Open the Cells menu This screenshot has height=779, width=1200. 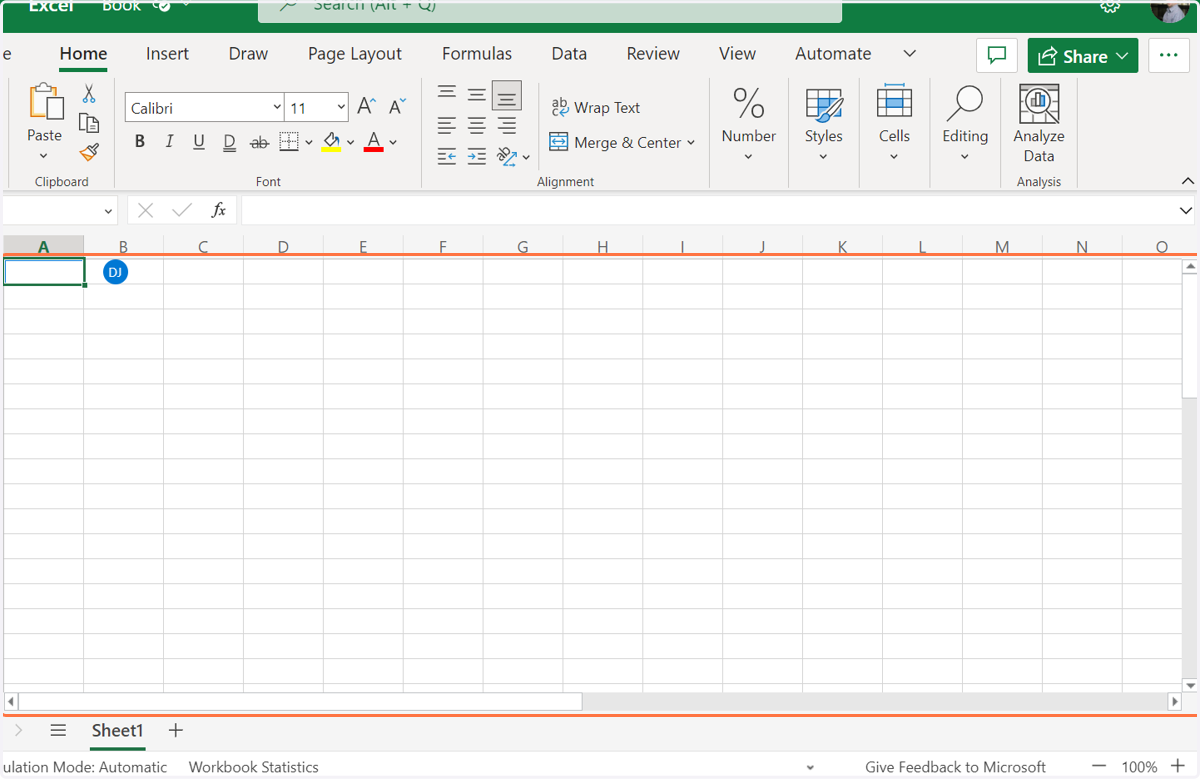(x=894, y=124)
